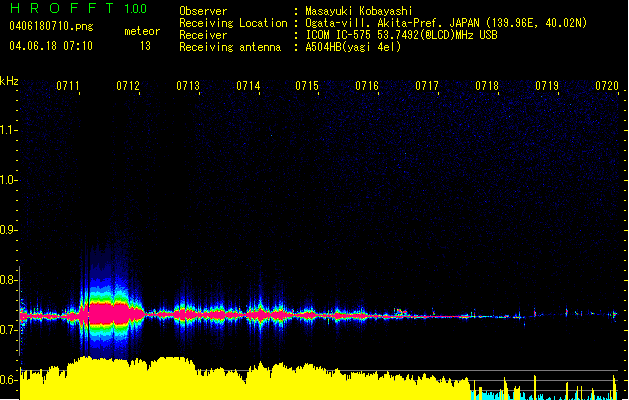Image resolution: width=629 pixels, height=400 pixels.
Task: Click the 0715 time marker
Action: (x=307, y=86)
